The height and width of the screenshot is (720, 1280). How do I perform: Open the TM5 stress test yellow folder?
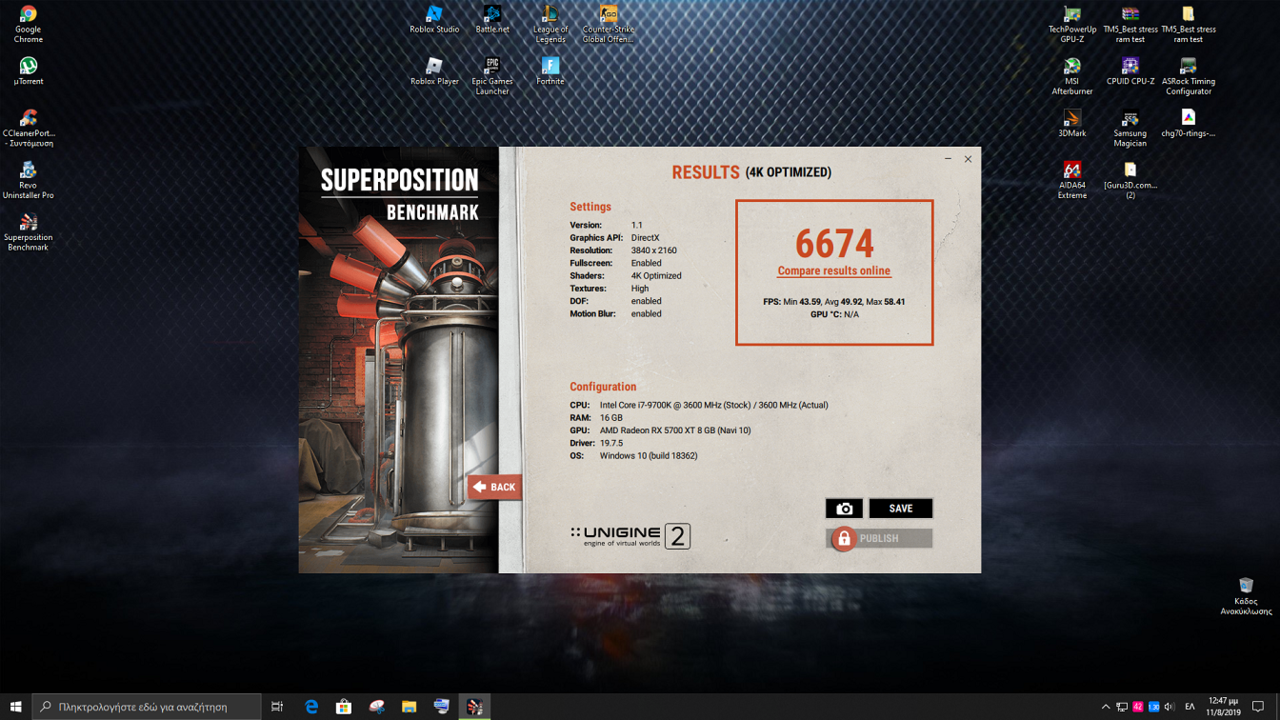pyautogui.click(x=1188, y=24)
